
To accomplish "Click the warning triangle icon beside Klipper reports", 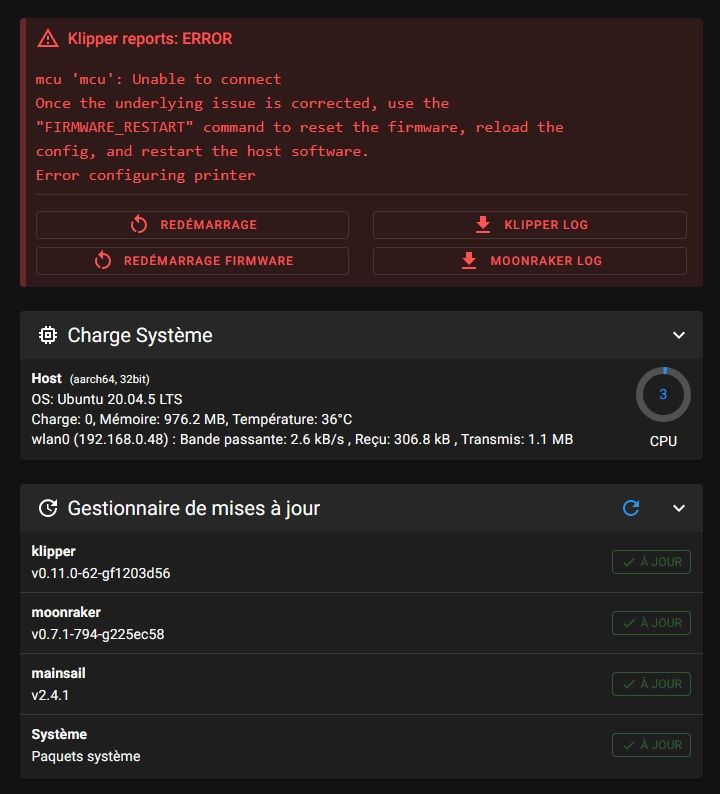I will pyautogui.click(x=48, y=38).
